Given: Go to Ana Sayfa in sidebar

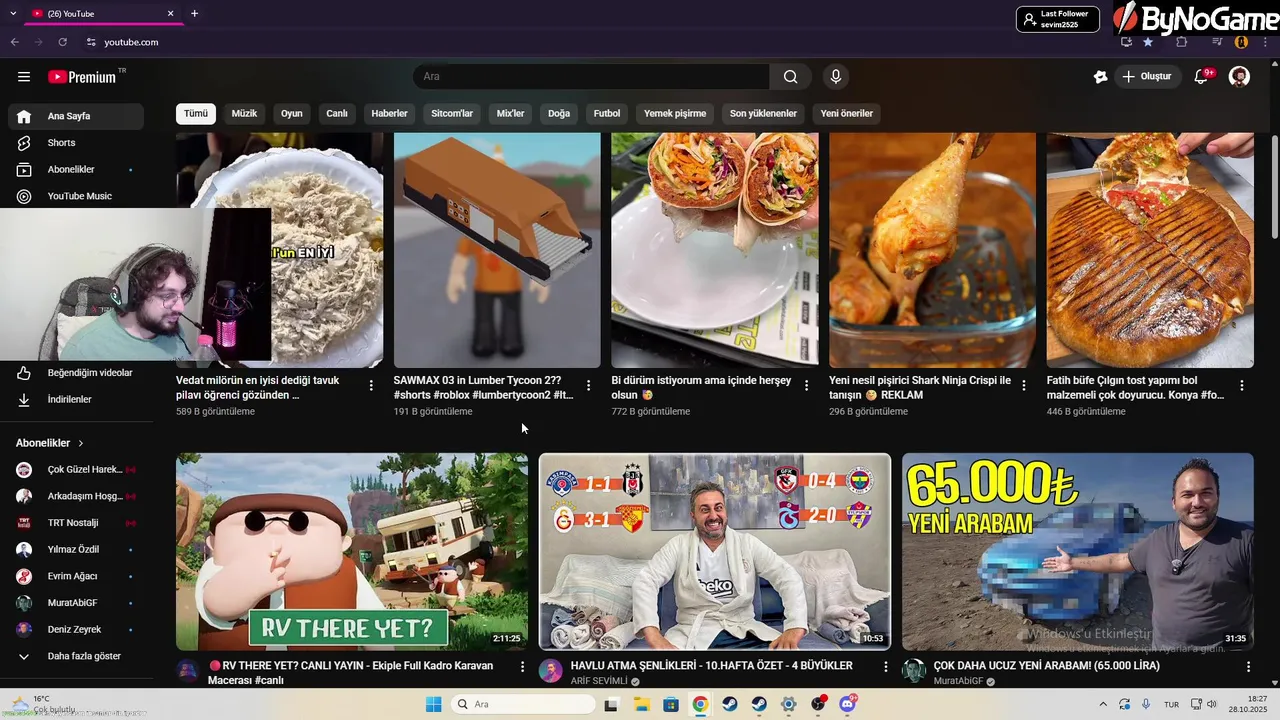Looking at the screenshot, I should [x=76, y=116].
